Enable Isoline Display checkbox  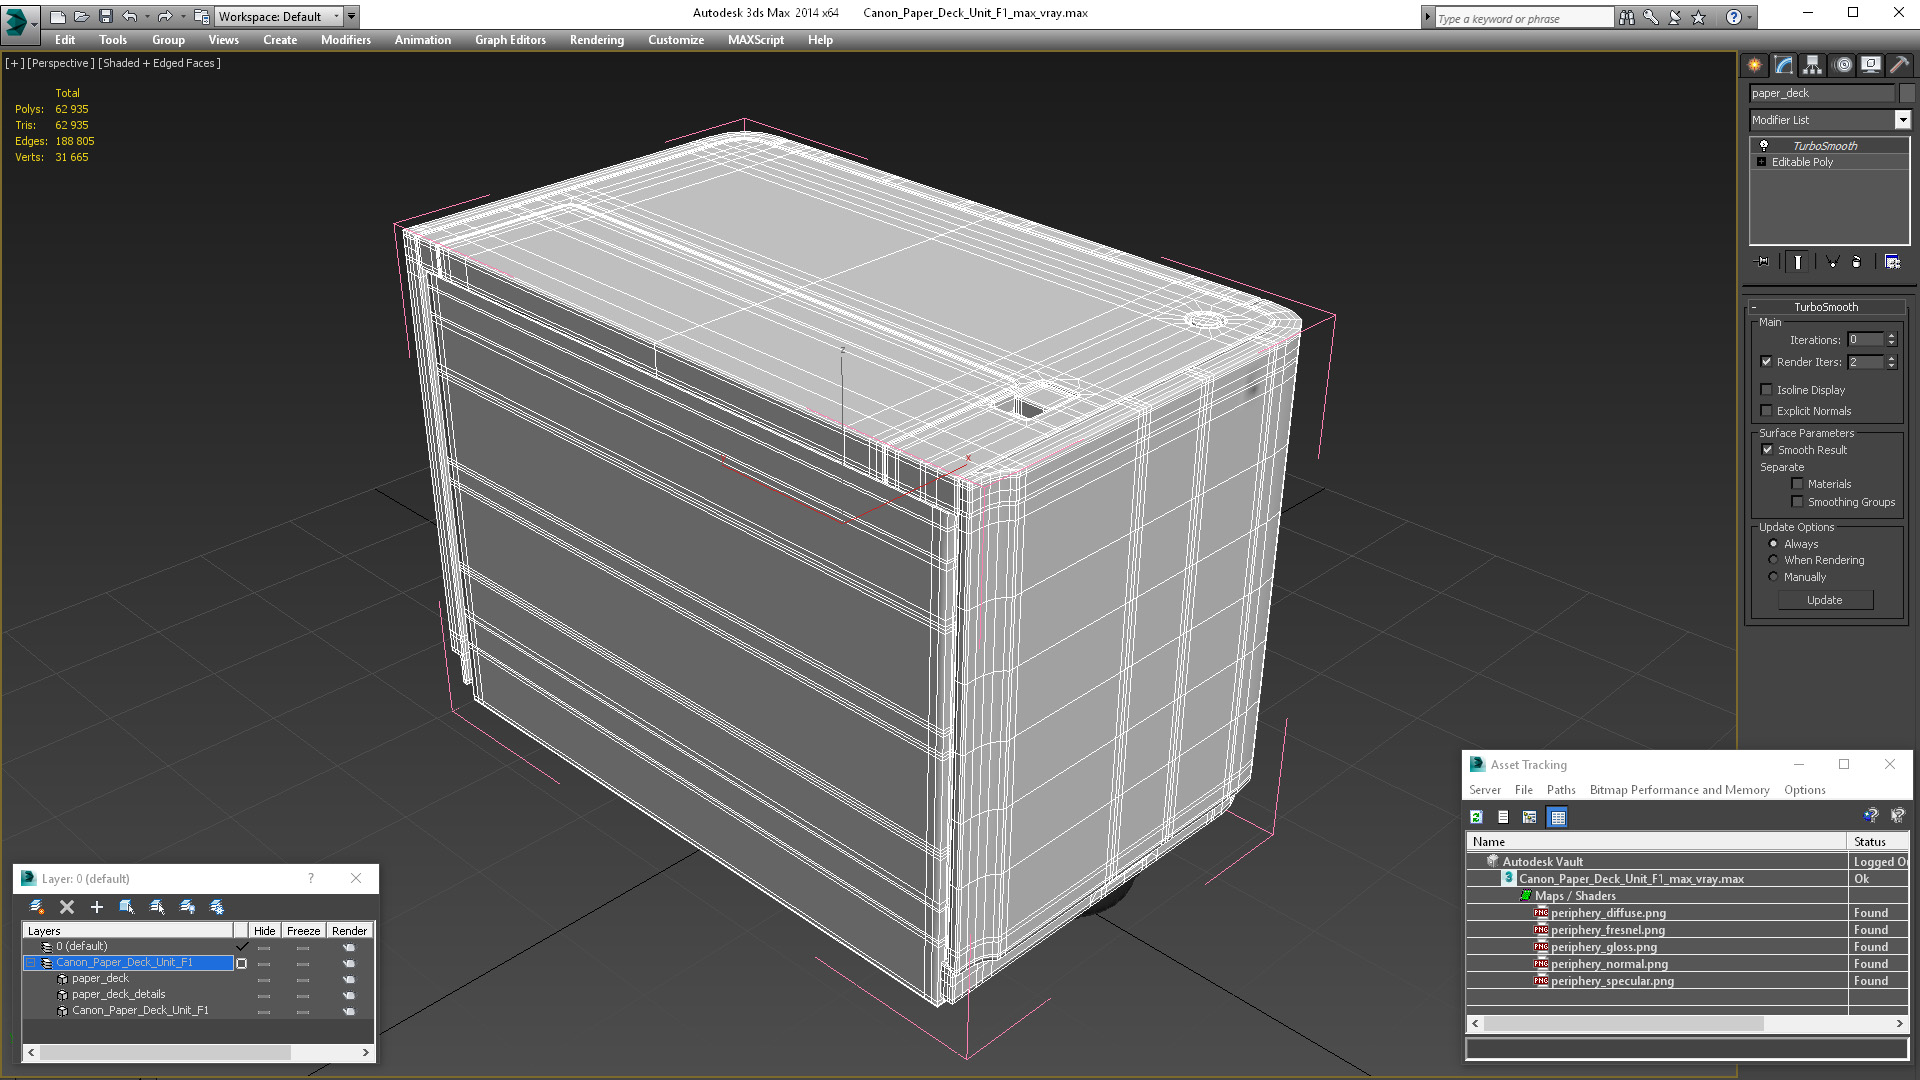coord(1766,390)
